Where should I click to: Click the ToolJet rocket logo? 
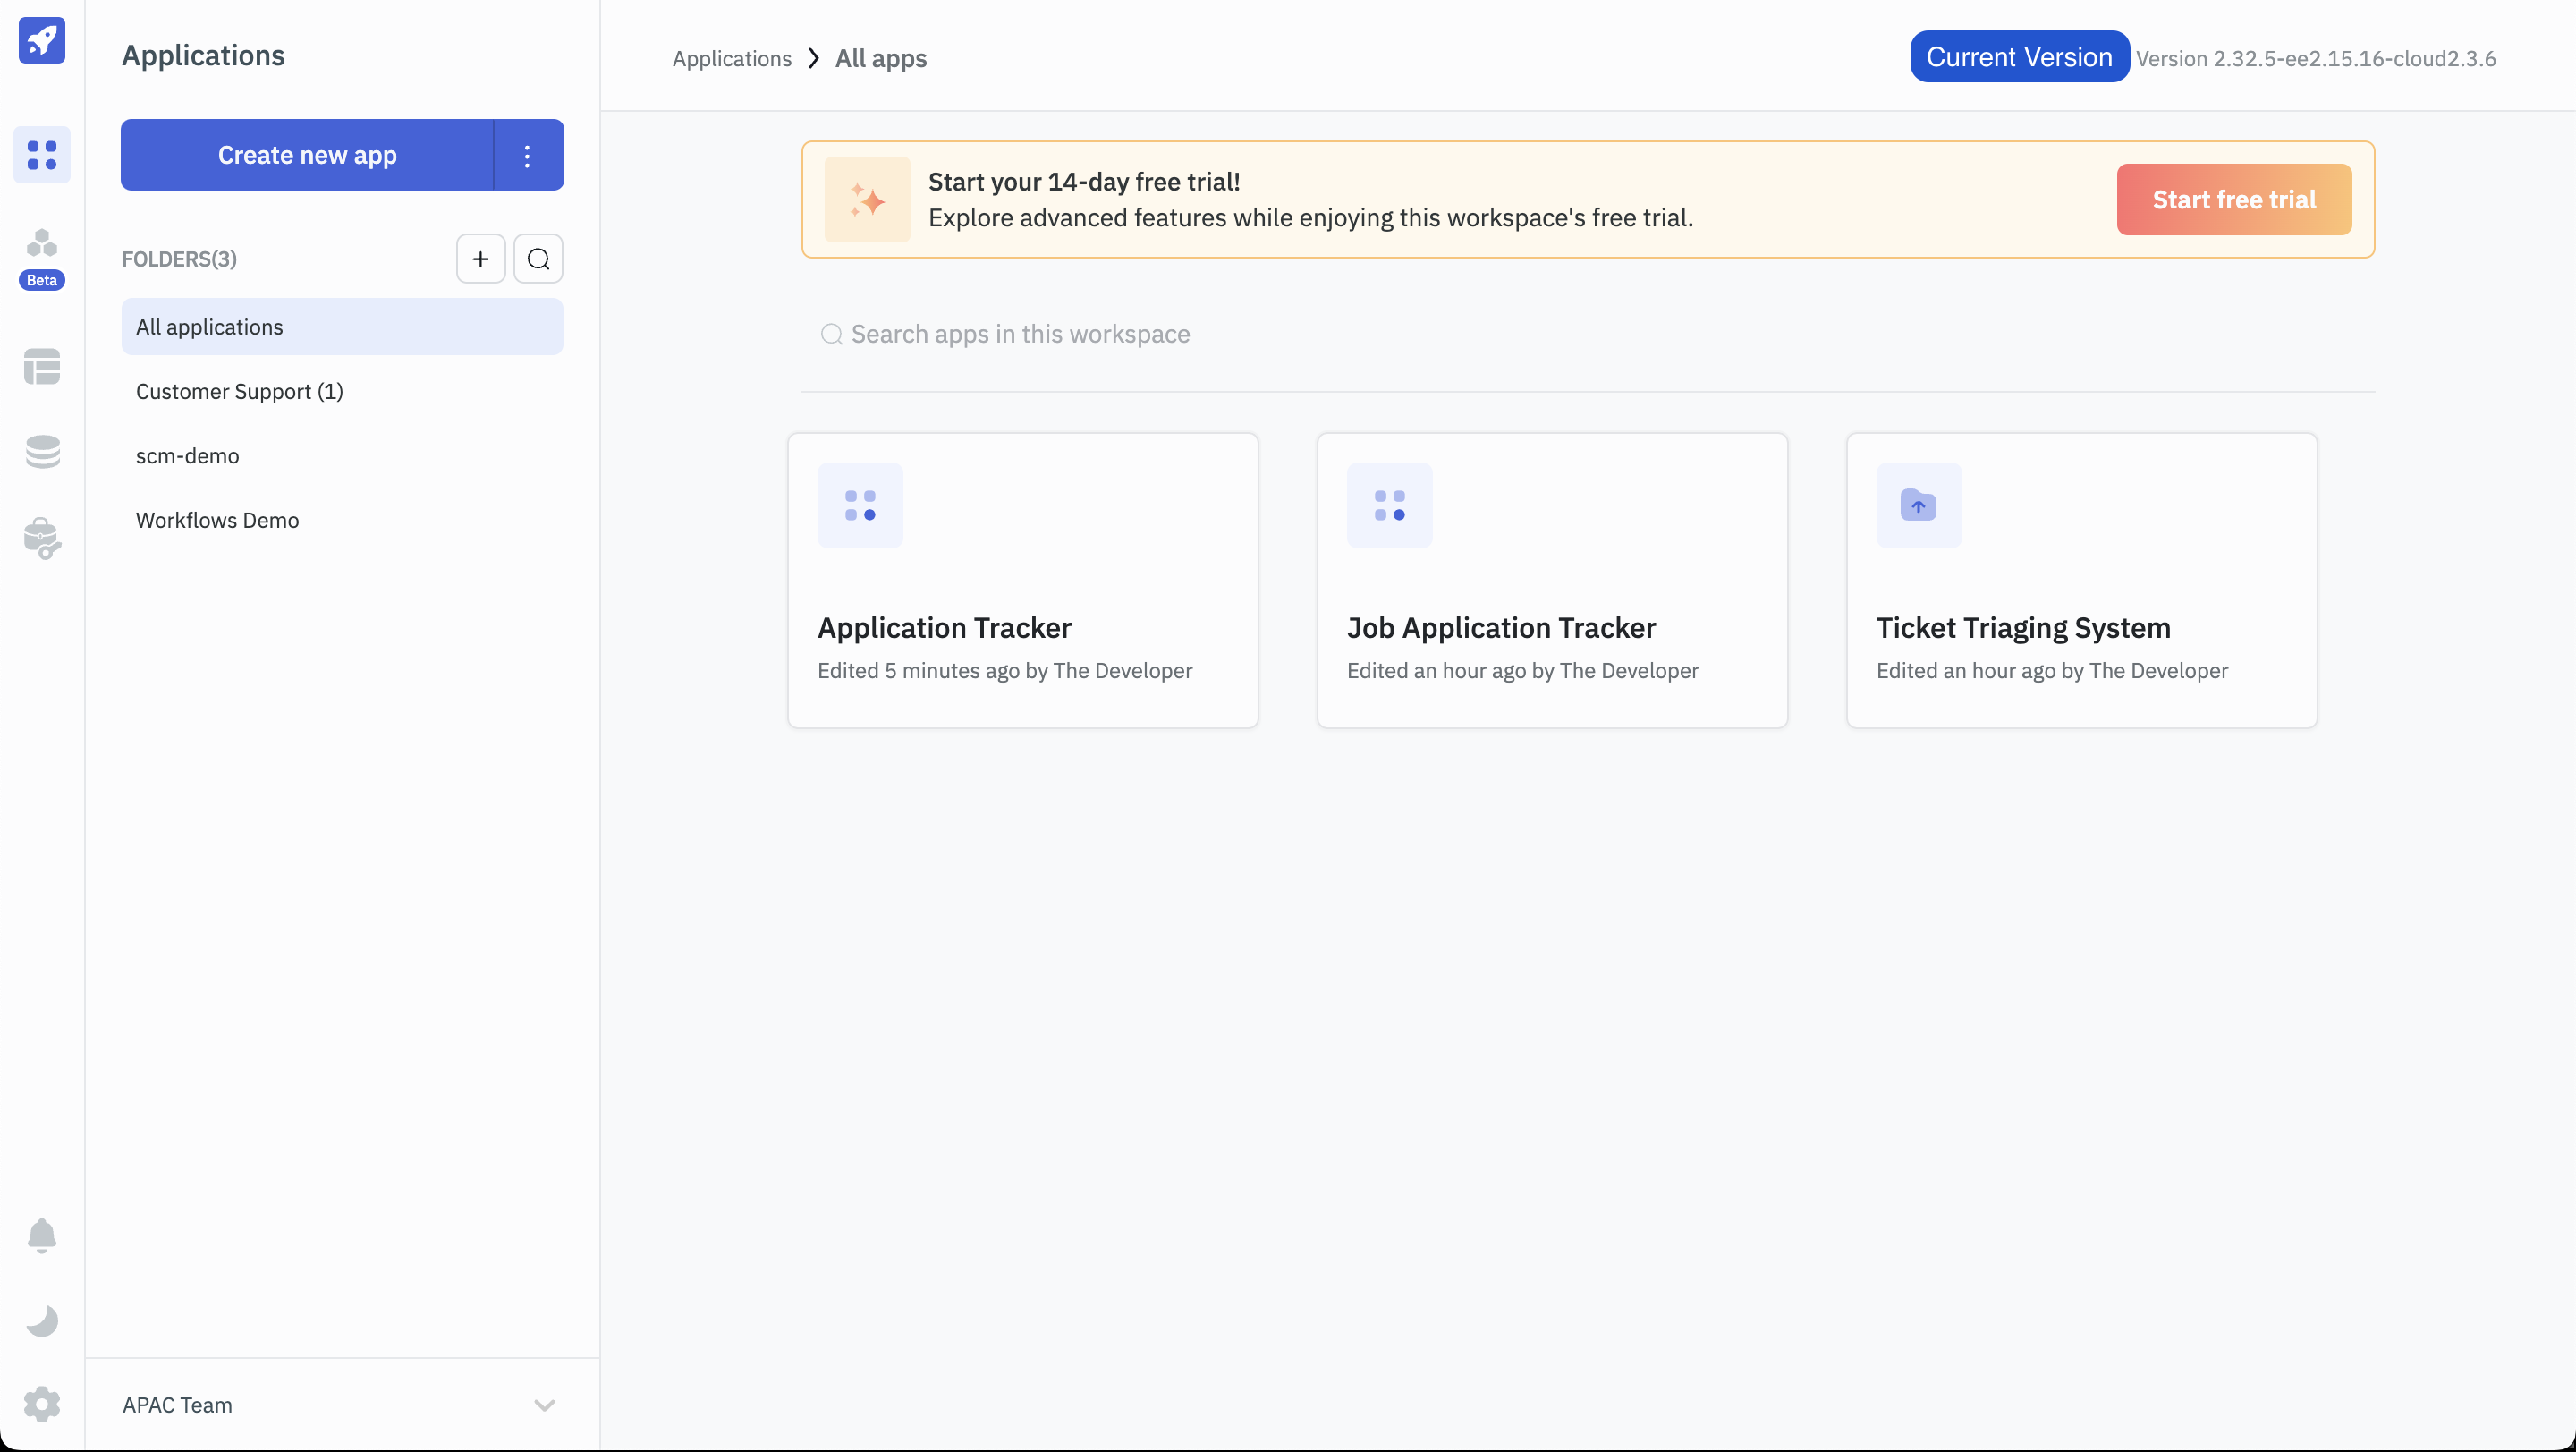(41, 40)
